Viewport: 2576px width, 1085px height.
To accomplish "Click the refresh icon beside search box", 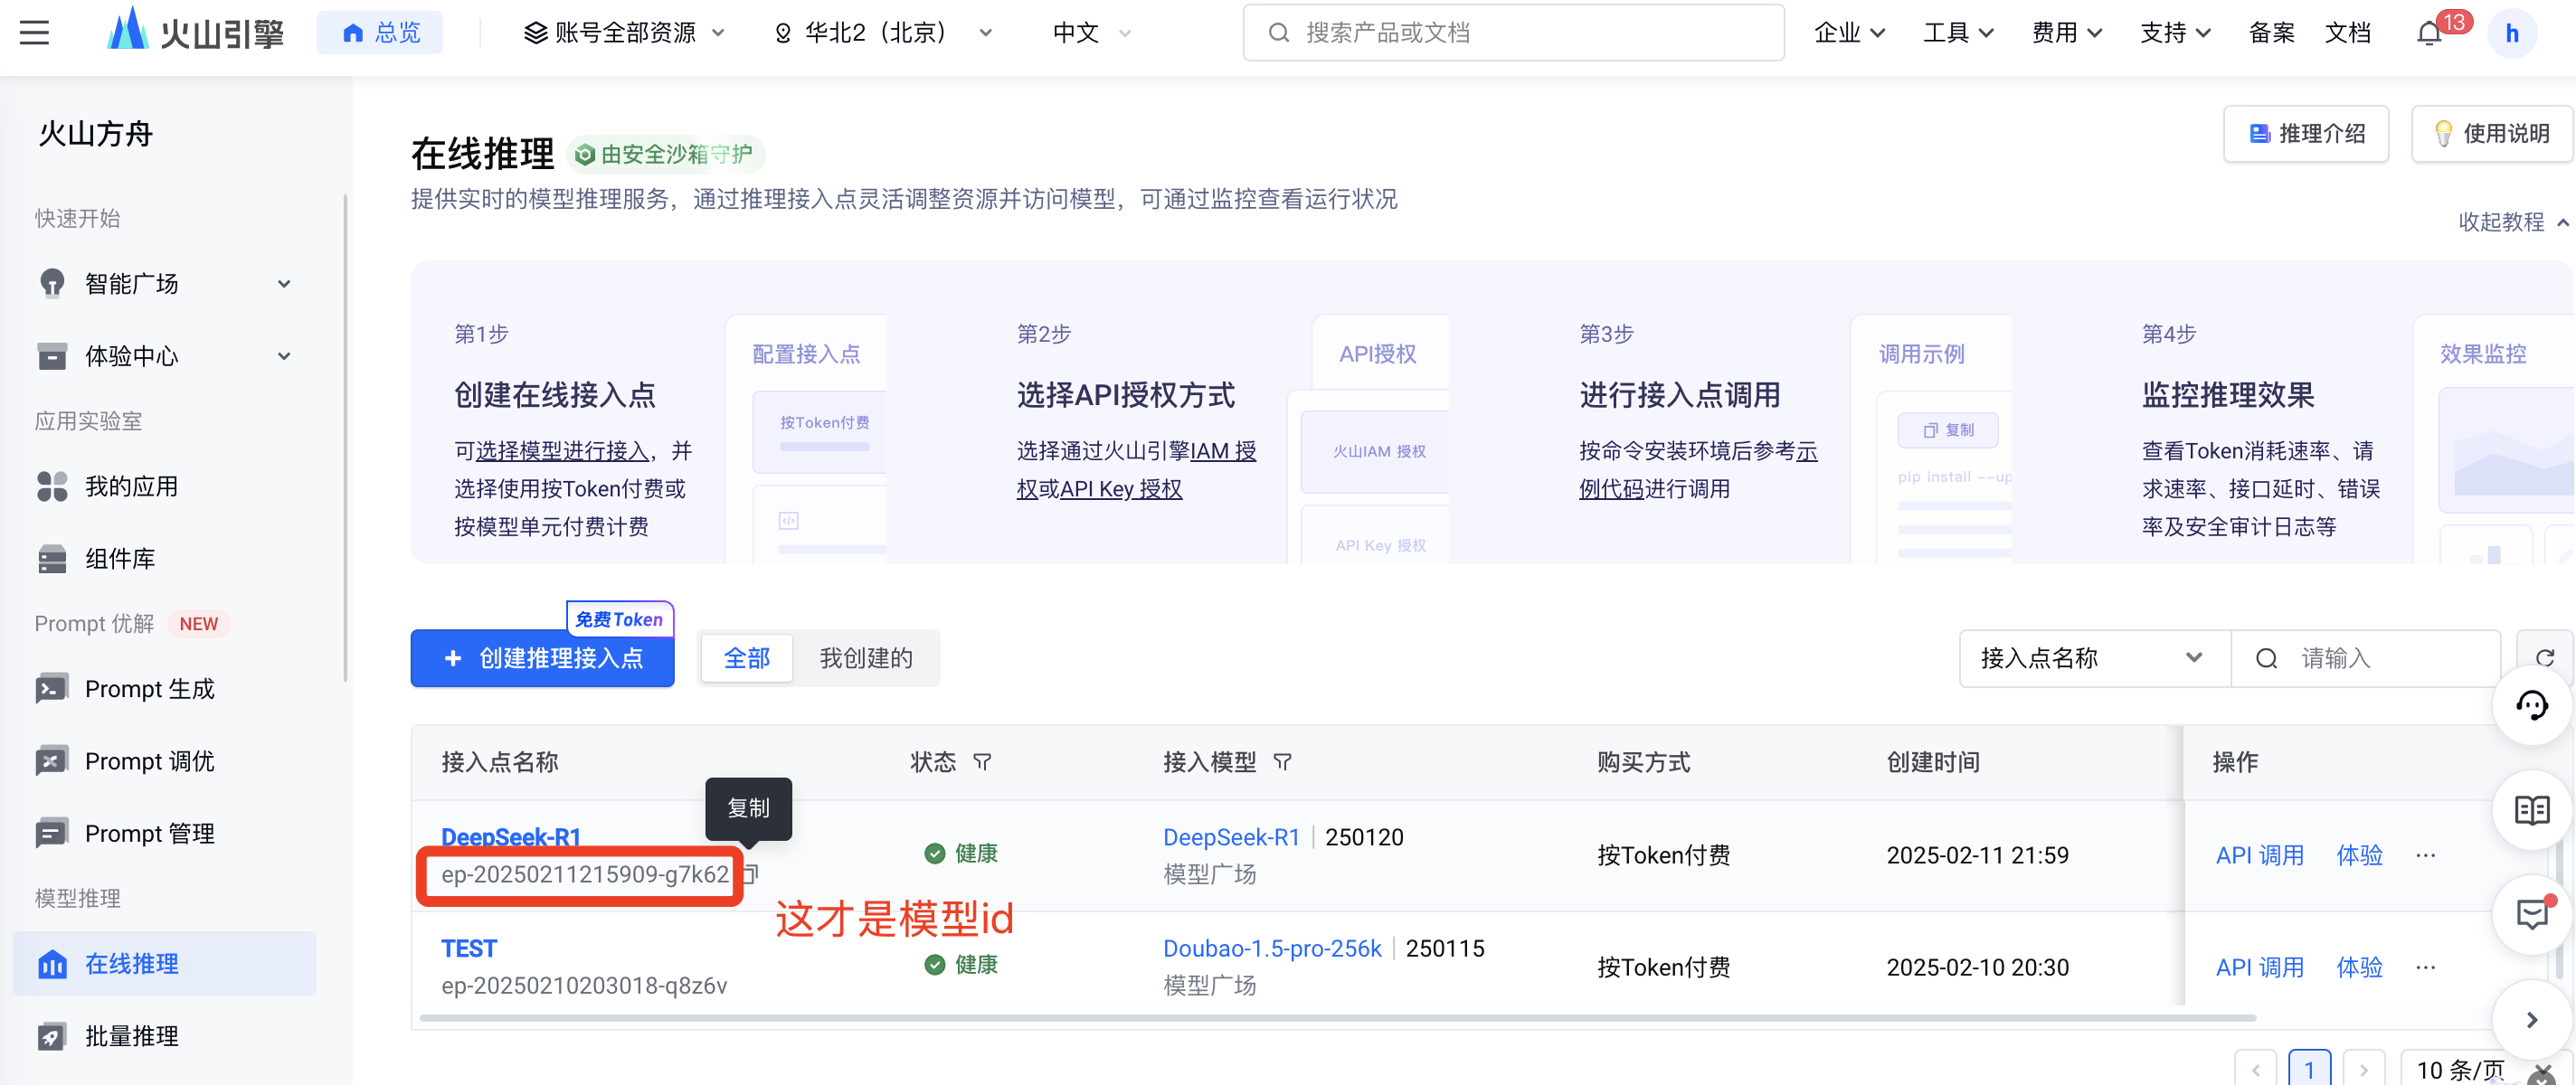I will (2544, 657).
